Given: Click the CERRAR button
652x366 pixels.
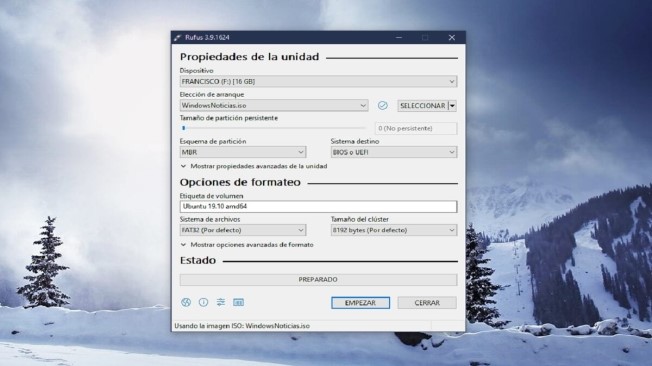Looking at the screenshot, I should (427, 303).
